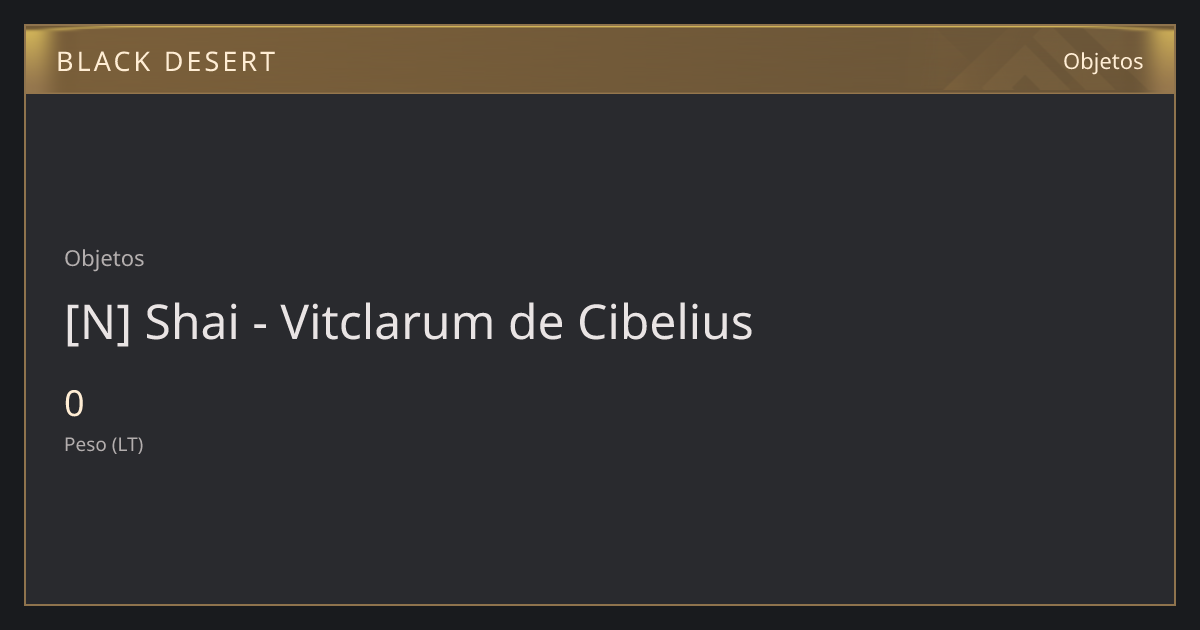Click the BLACK DESERT header logo text
1200x630 pixels.
point(166,62)
